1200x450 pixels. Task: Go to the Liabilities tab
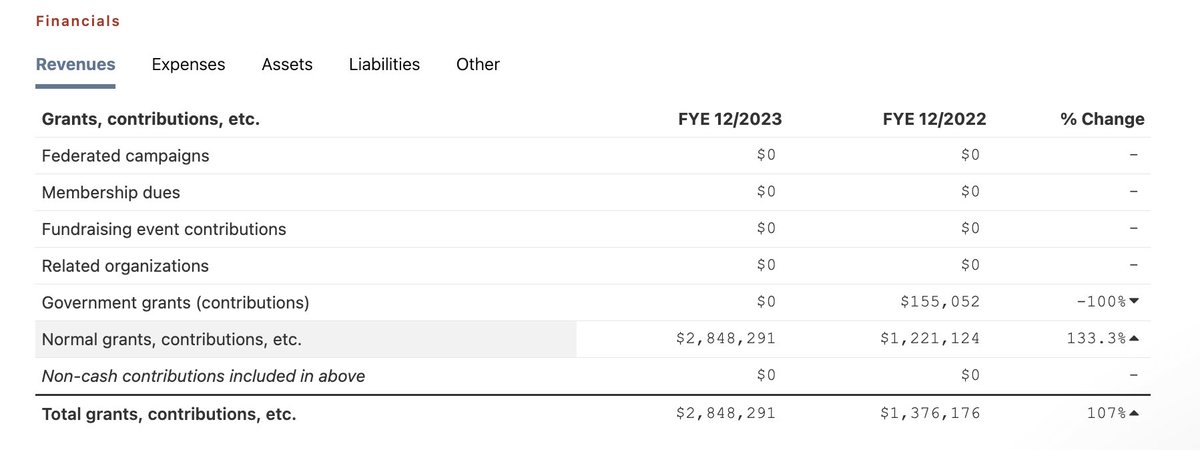[x=384, y=64]
